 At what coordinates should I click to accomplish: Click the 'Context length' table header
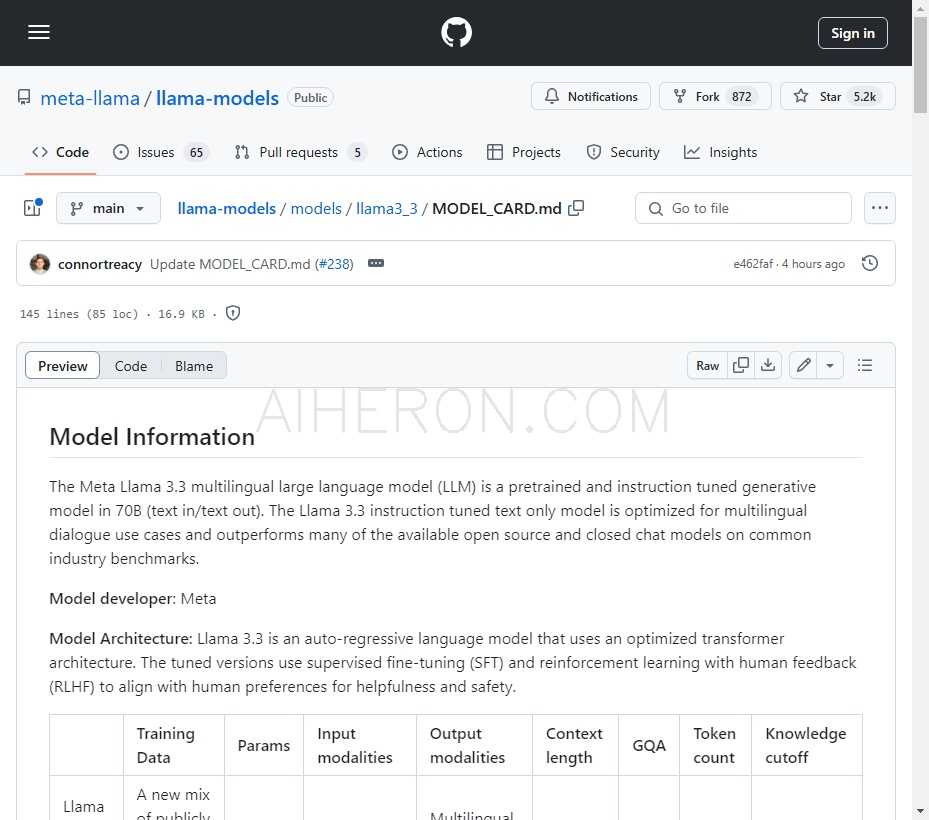(574, 745)
